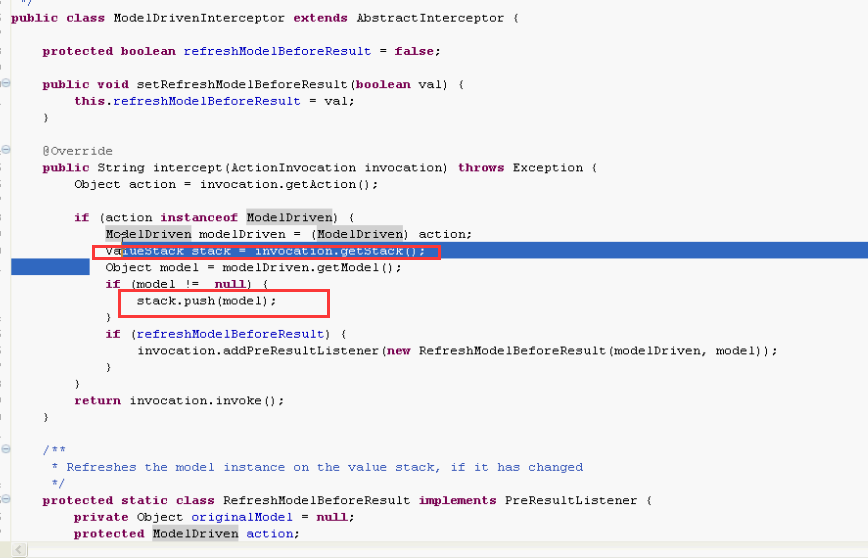Click the 'return invocation.invoke();' line
Screen dimensions: 868x558
(179, 401)
